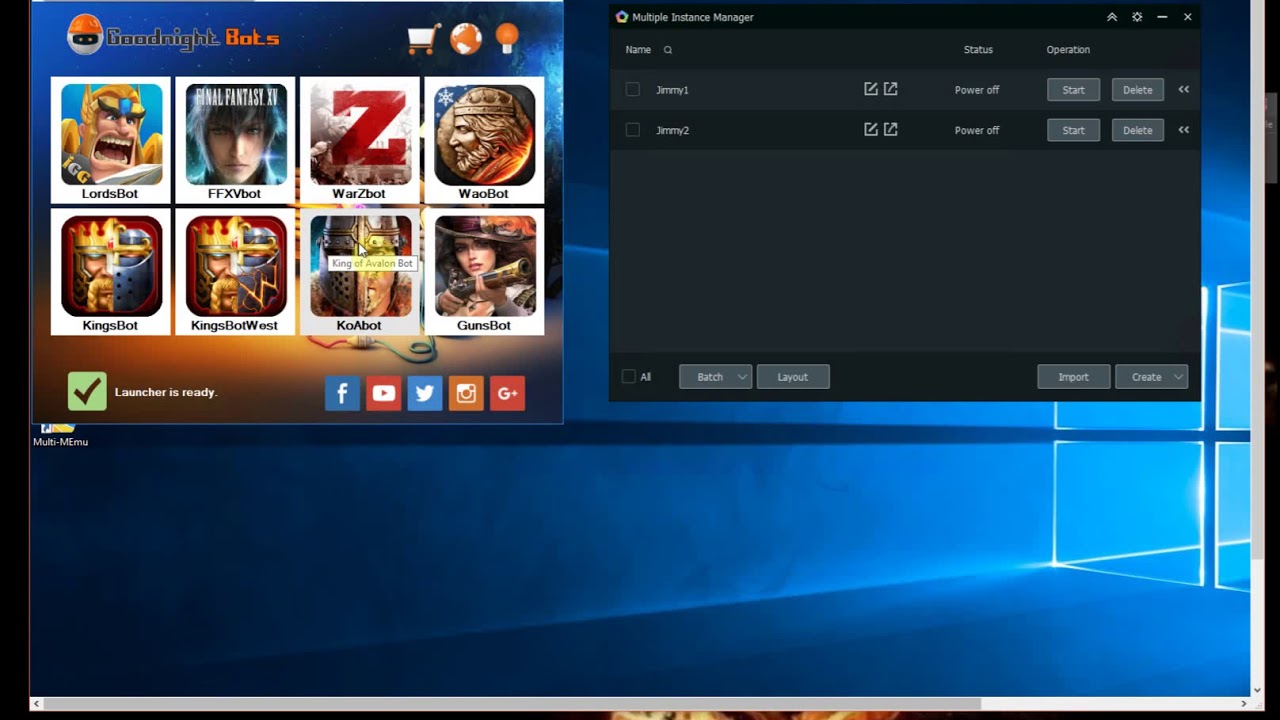The image size is (1280, 720).
Task: Click the Name column header
Action: click(638, 50)
